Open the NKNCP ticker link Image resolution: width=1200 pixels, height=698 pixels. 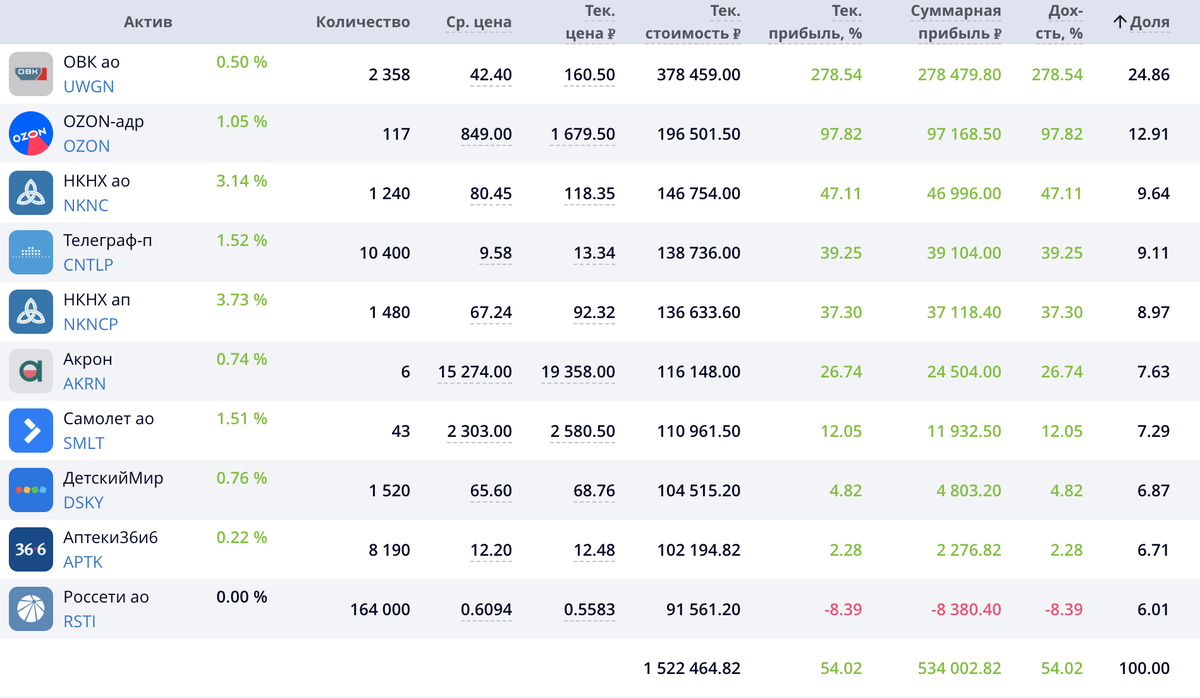90,325
